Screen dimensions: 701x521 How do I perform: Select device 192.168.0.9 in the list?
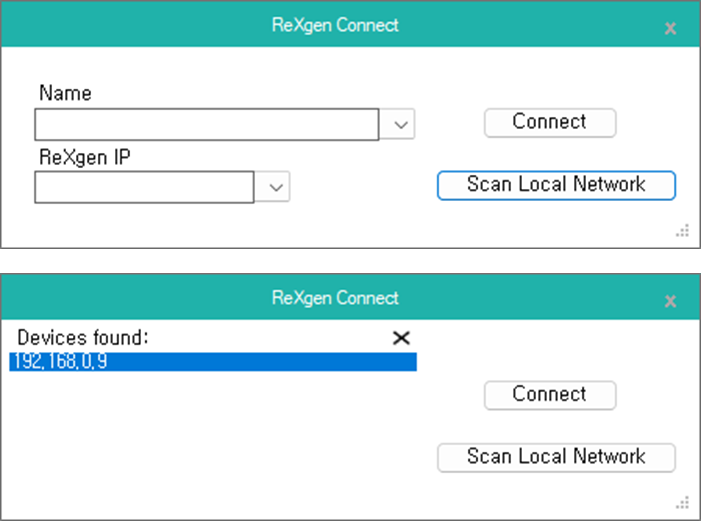213,361
